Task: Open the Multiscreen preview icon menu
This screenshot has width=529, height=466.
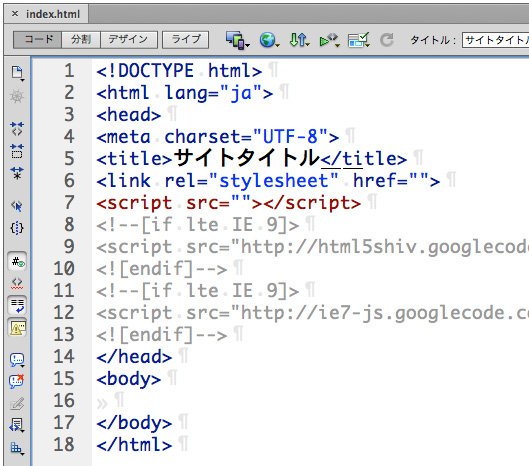Action: (x=238, y=40)
